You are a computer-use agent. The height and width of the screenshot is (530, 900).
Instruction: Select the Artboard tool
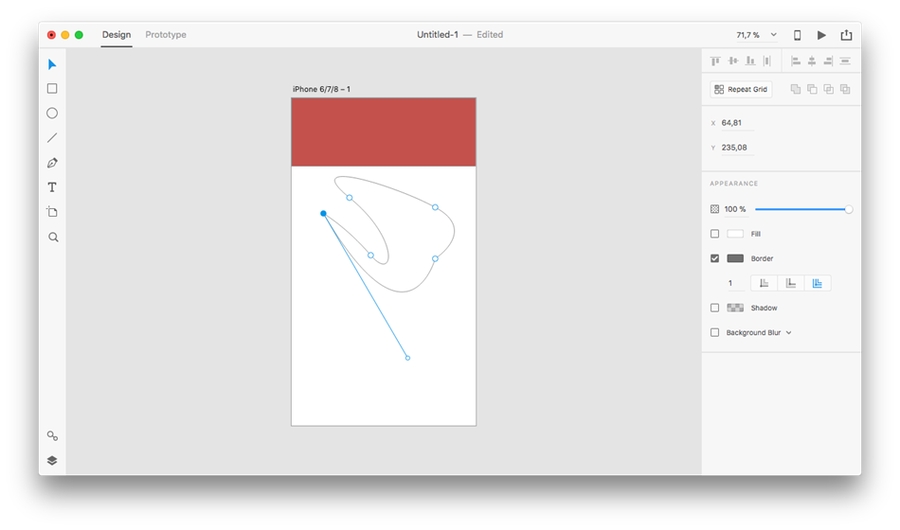[52, 212]
